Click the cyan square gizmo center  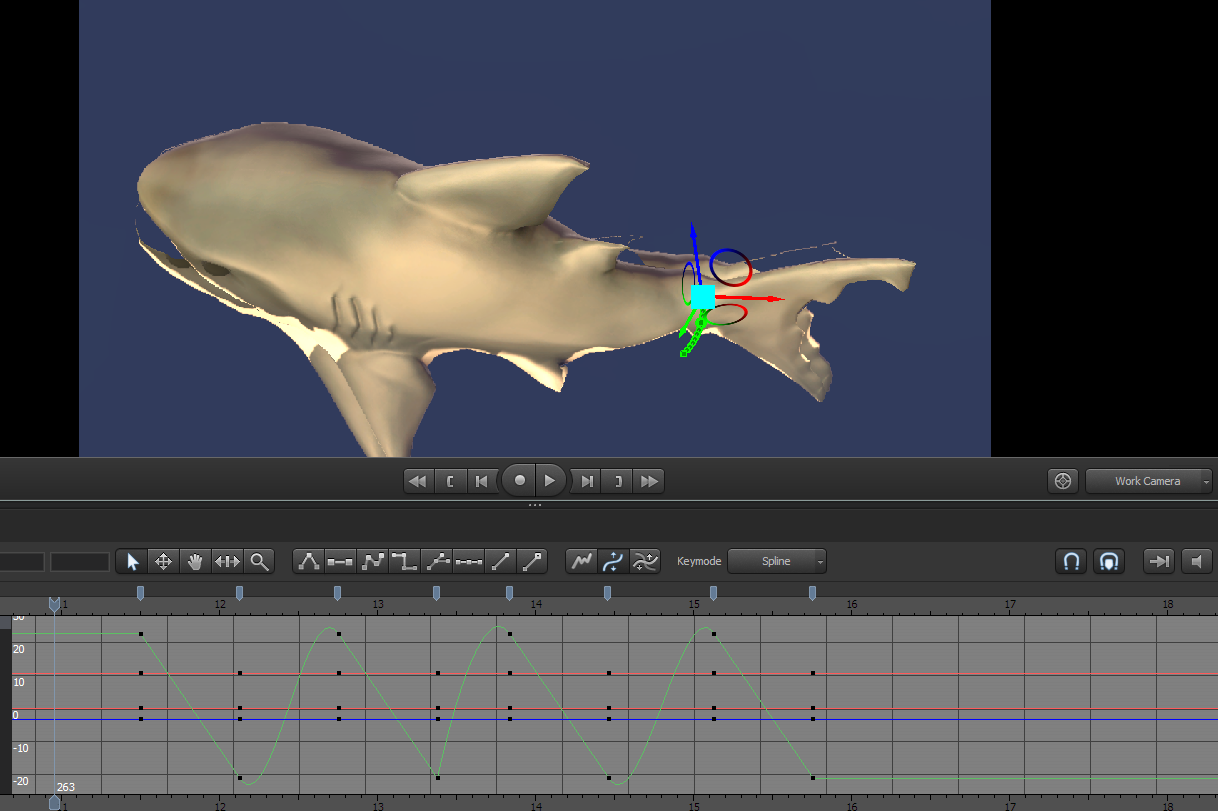(x=703, y=296)
